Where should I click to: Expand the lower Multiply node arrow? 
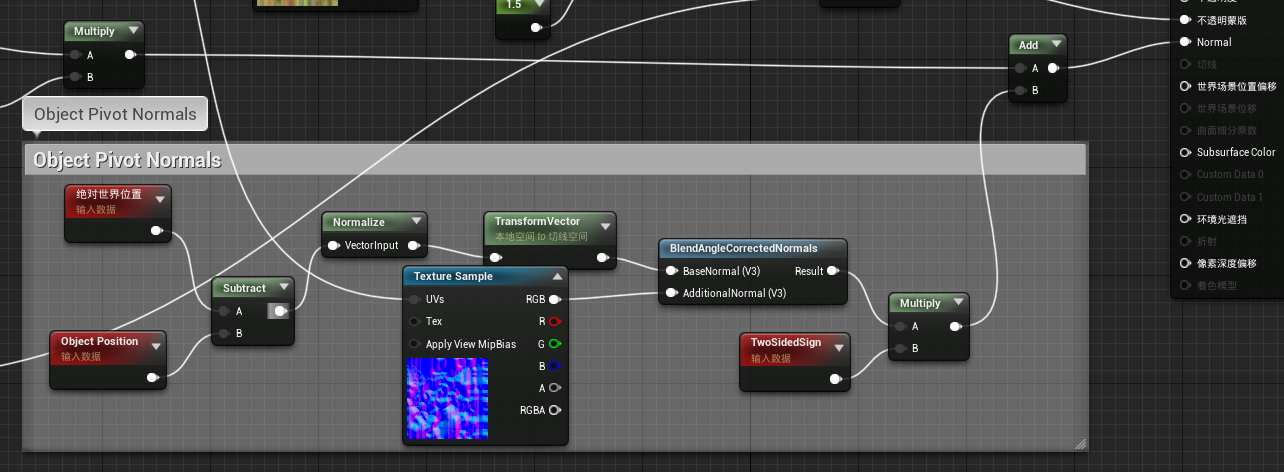957,303
